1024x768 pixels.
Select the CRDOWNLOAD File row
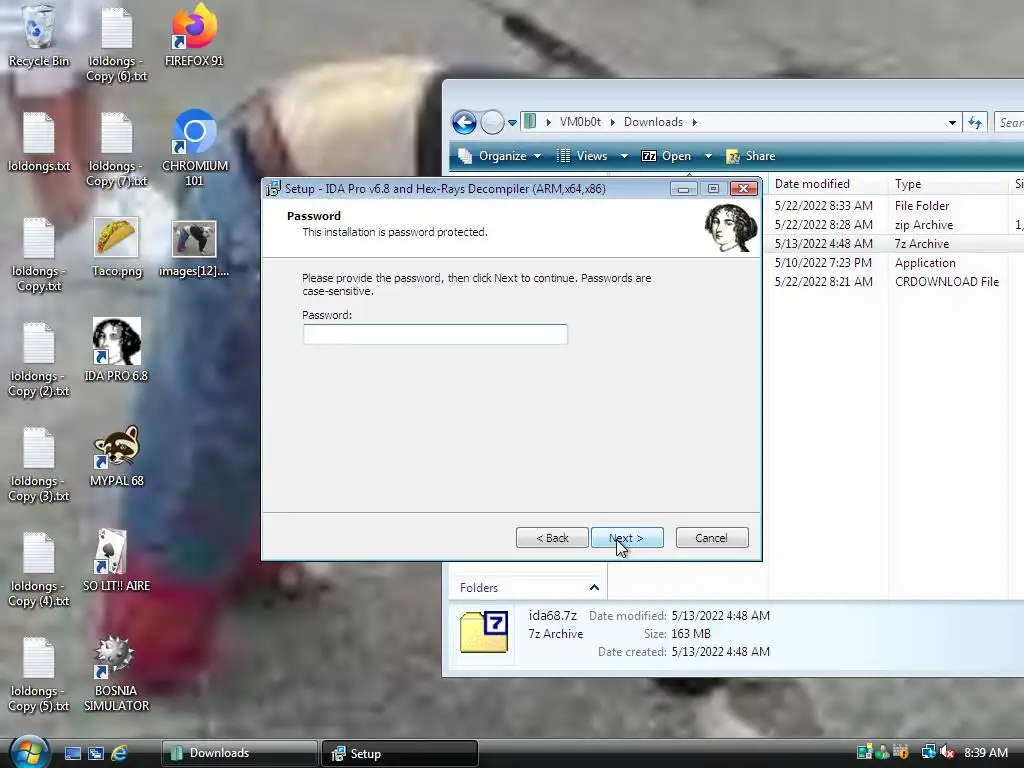[896, 281]
